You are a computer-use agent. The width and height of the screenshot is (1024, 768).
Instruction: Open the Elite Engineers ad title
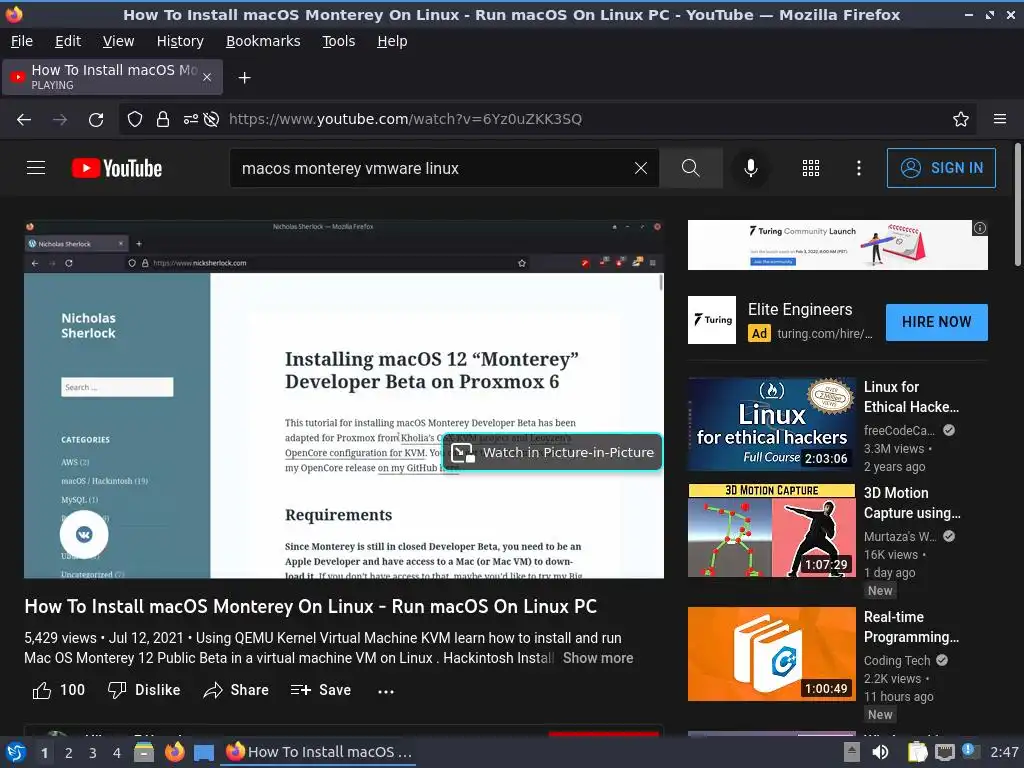click(800, 310)
